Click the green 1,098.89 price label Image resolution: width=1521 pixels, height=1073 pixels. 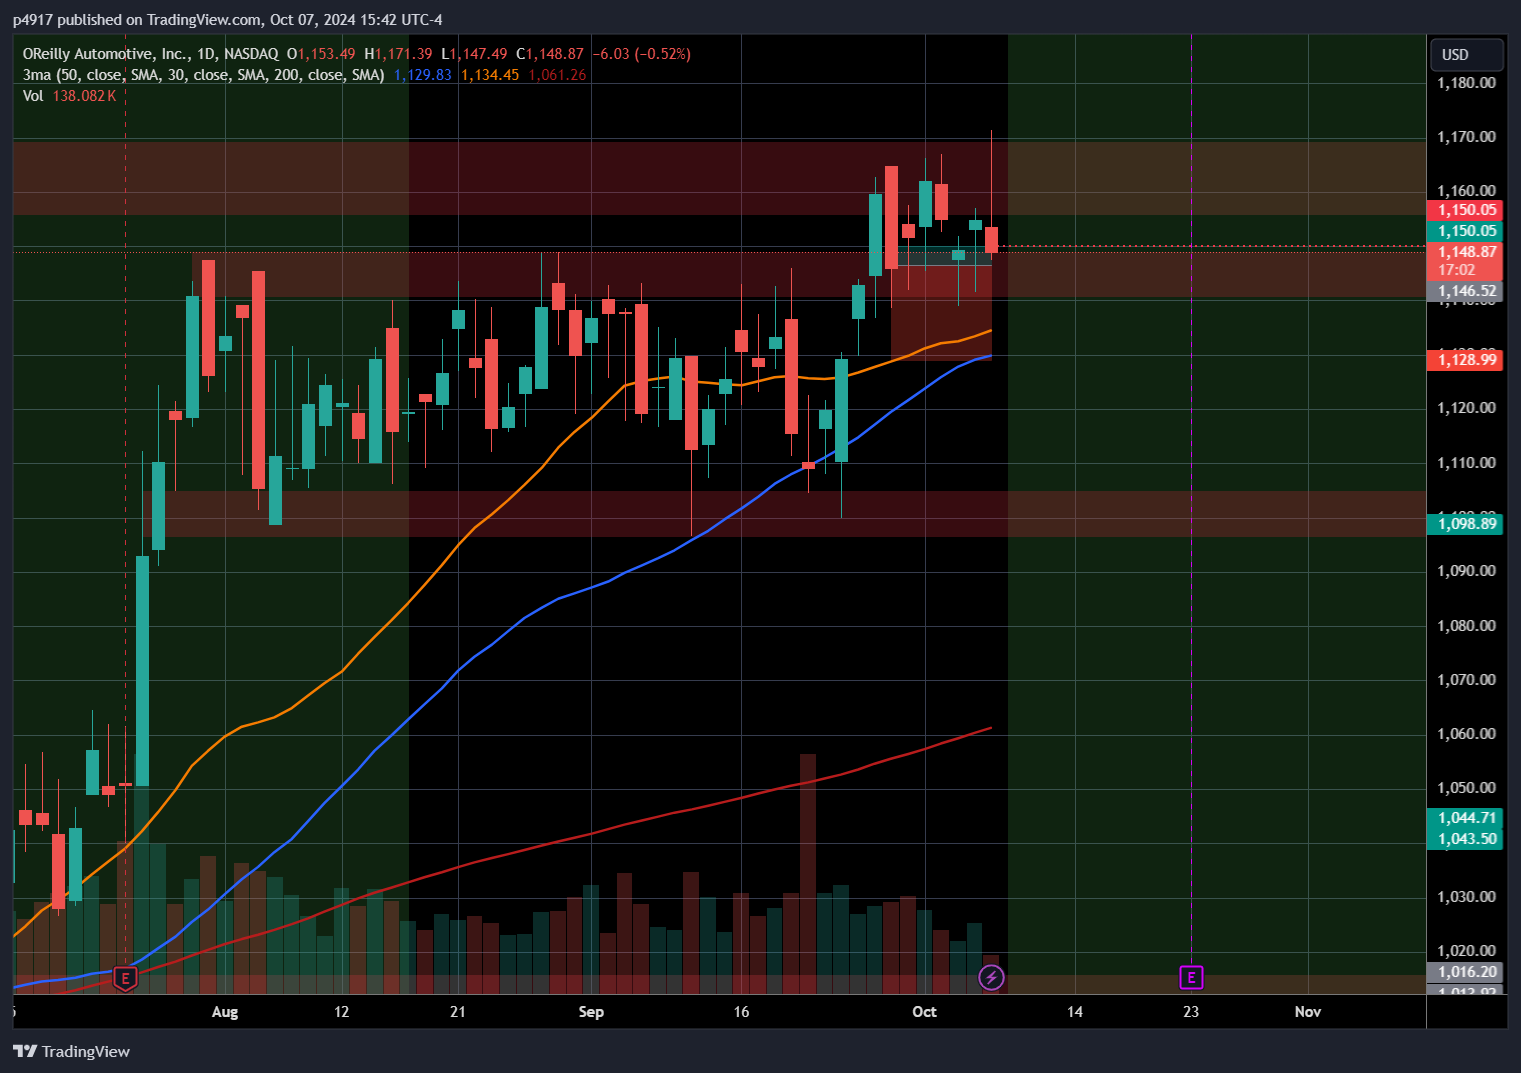tap(1465, 524)
